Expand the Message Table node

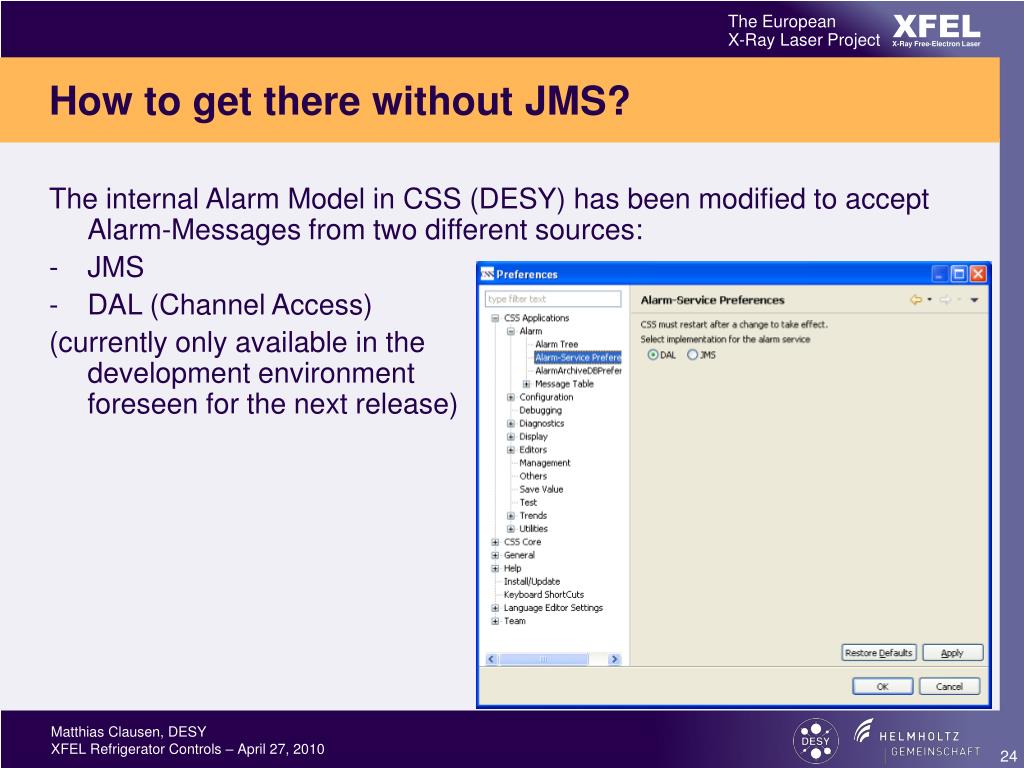click(x=526, y=384)
